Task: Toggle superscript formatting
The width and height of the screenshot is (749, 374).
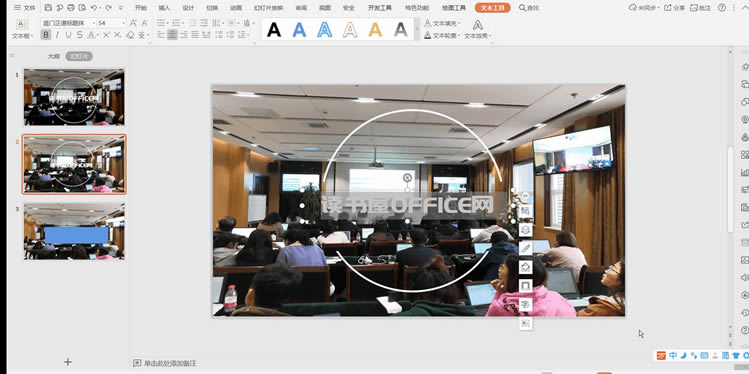Action: pyautogui.click(x=106, y=35)
